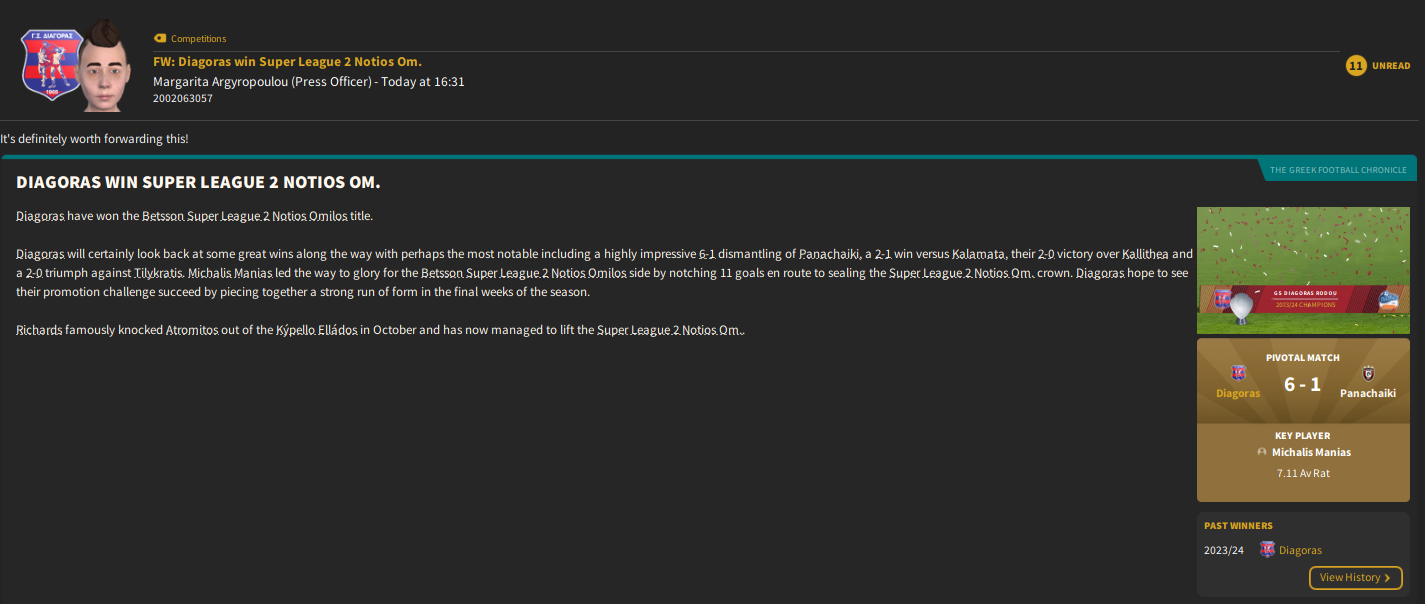Click the 'Key Player' heading
The image size is (1425, 604).
pos(1303,436)
